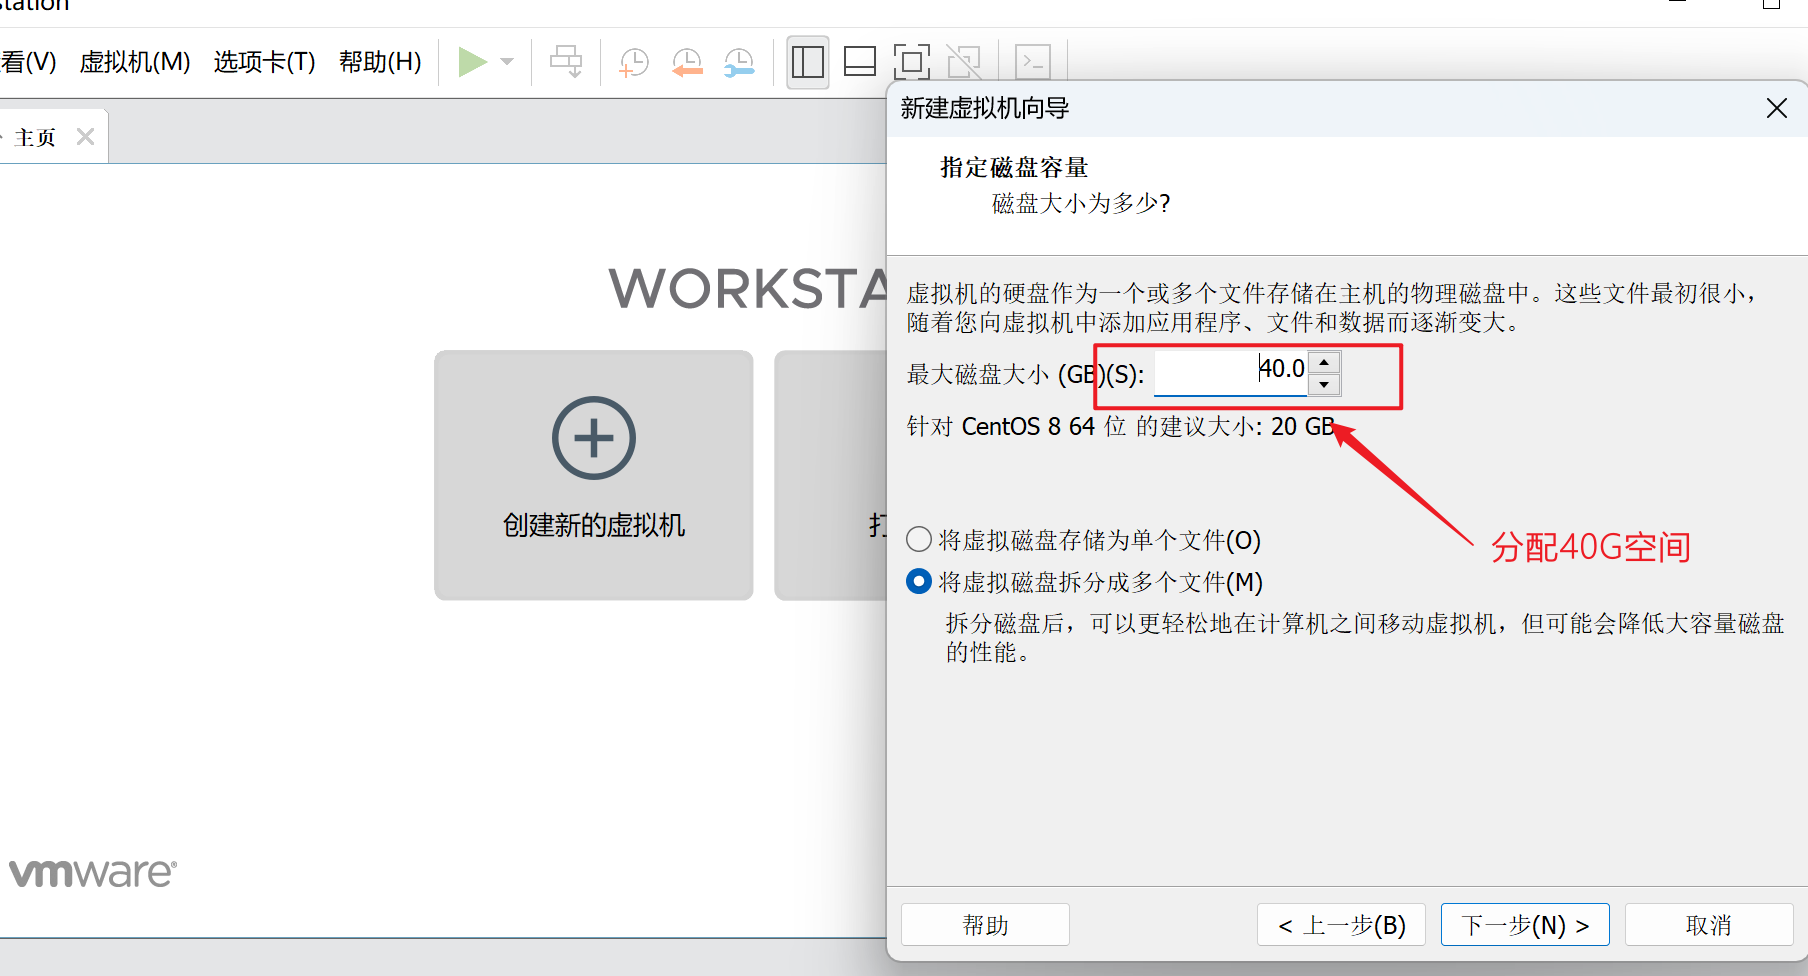Take a snapshot with the clock-plus icon
The image size is (1808, 976).
634,62
